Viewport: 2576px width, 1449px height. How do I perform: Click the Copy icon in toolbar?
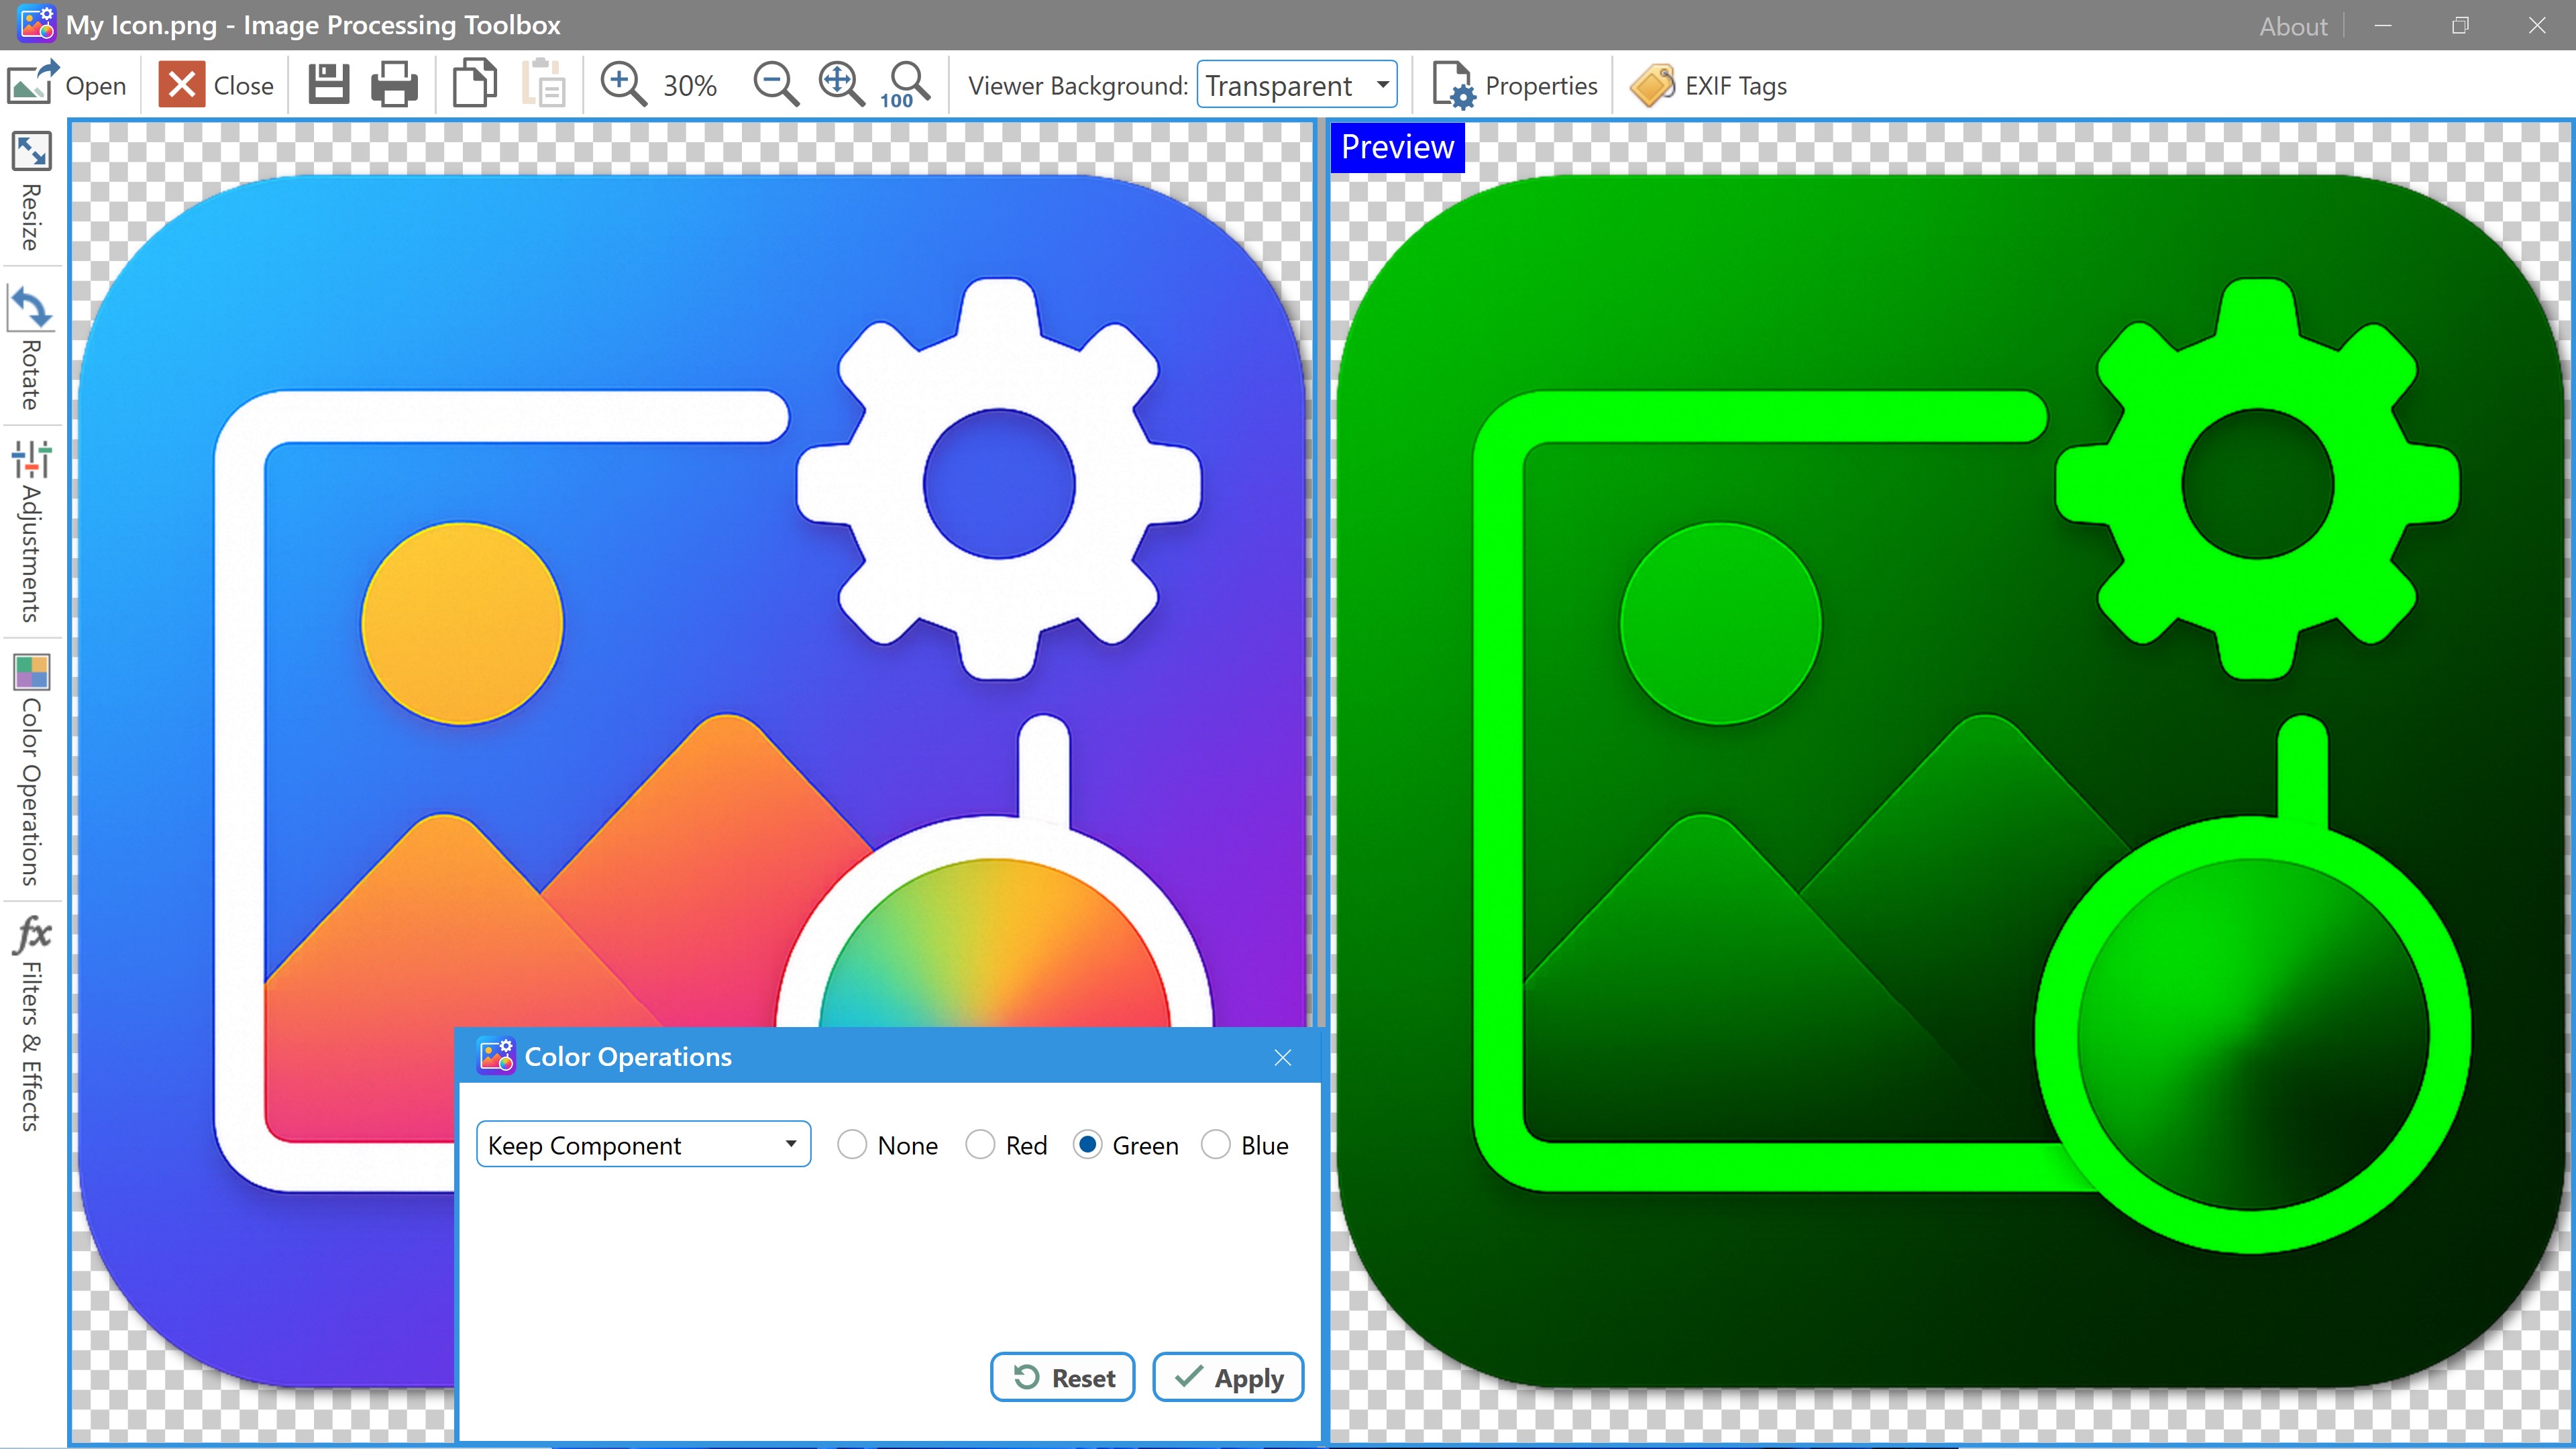pos(474,84)
